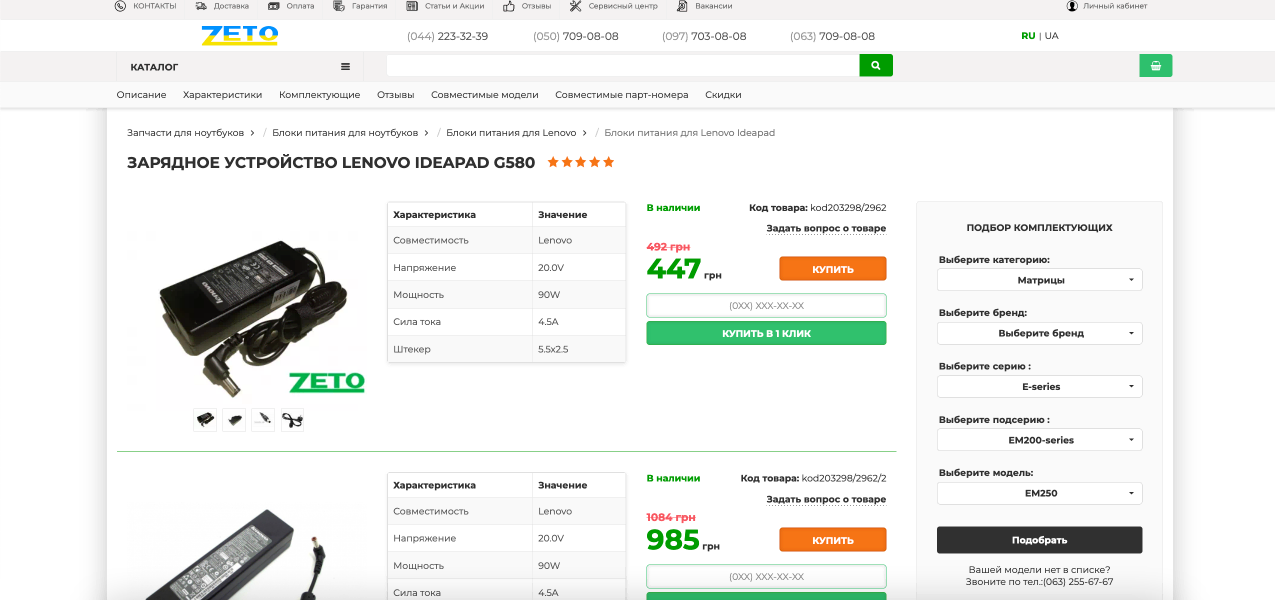Click first product thumbnail under main image

(205, 419)
